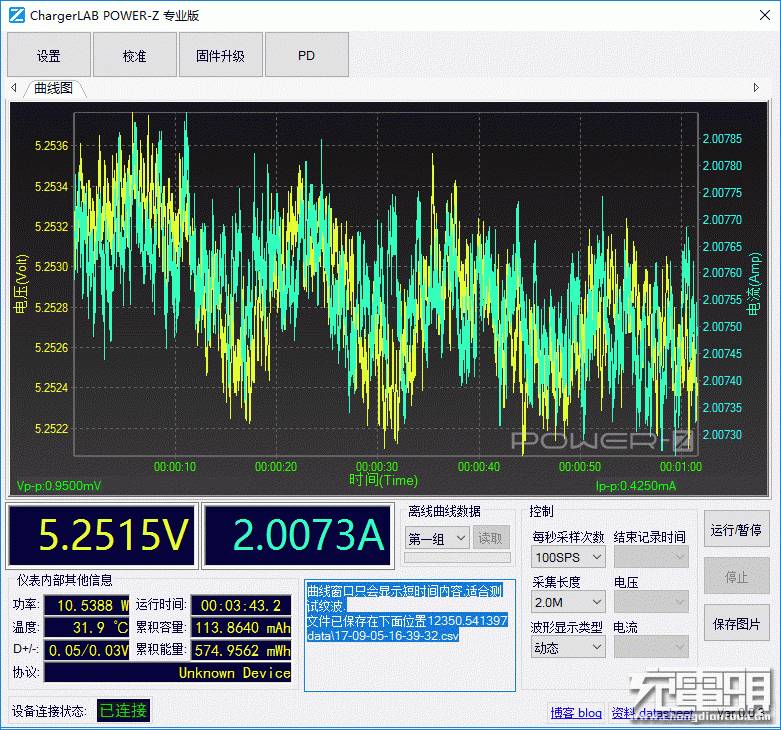
Task: Click the ChargerLAB POWER-Z app logo icon
Action: point(16,15)
